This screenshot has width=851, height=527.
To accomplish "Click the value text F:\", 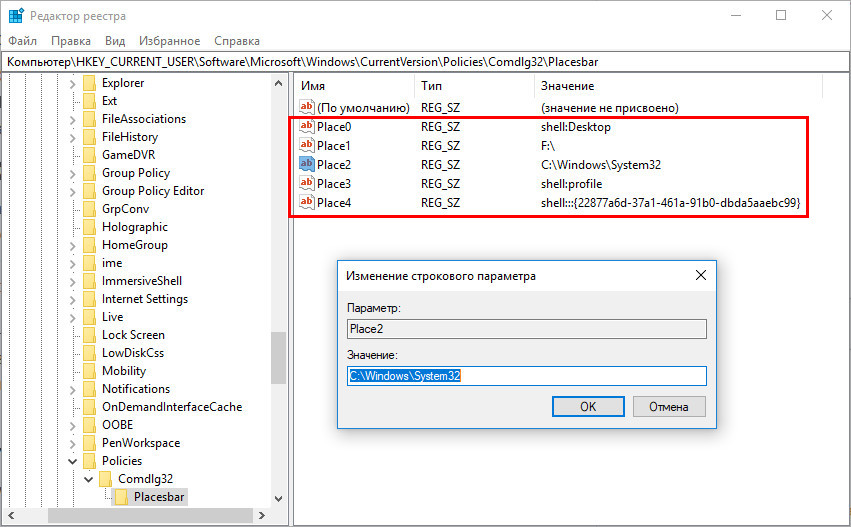I will [548, 145].
